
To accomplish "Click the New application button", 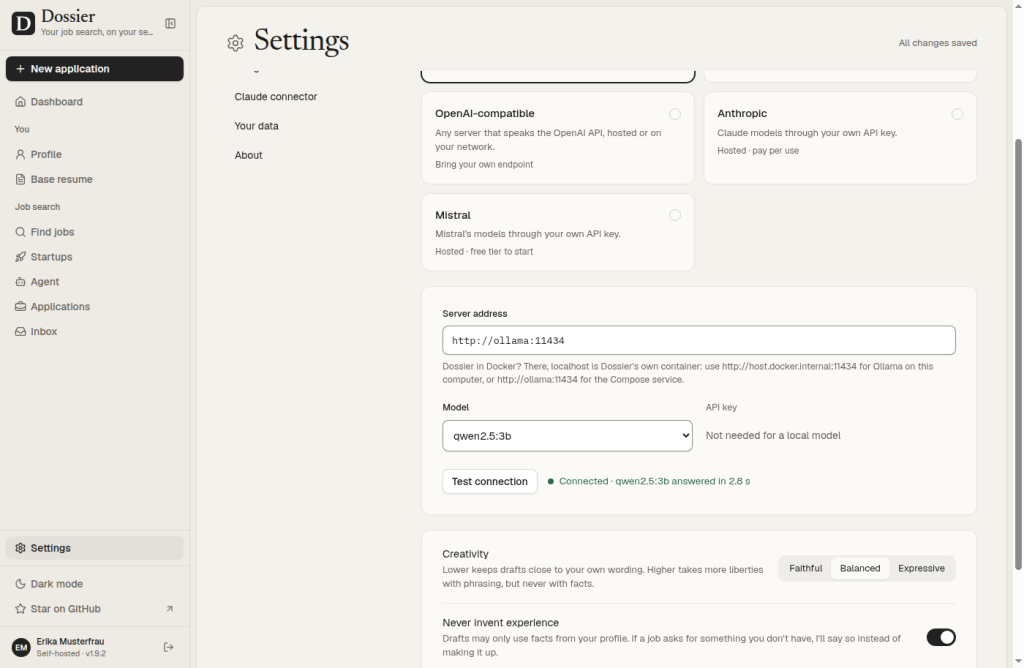I will point(95,69).
